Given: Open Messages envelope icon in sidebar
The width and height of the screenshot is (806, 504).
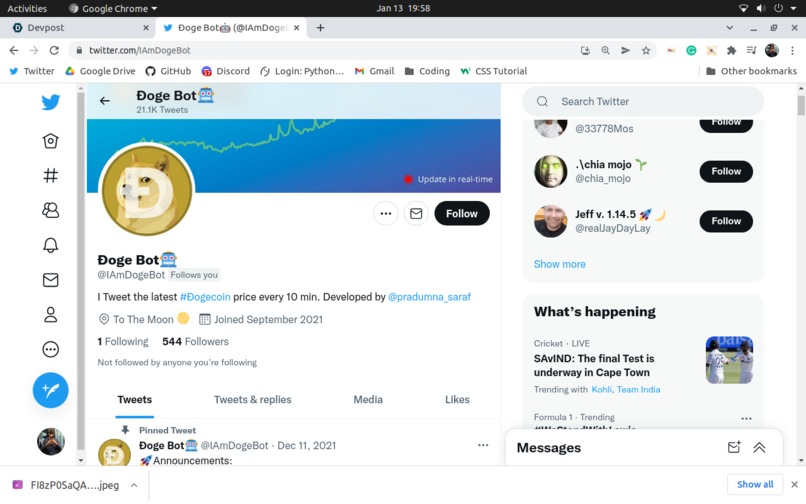Looking at the screenshot, I should point(50,280).
